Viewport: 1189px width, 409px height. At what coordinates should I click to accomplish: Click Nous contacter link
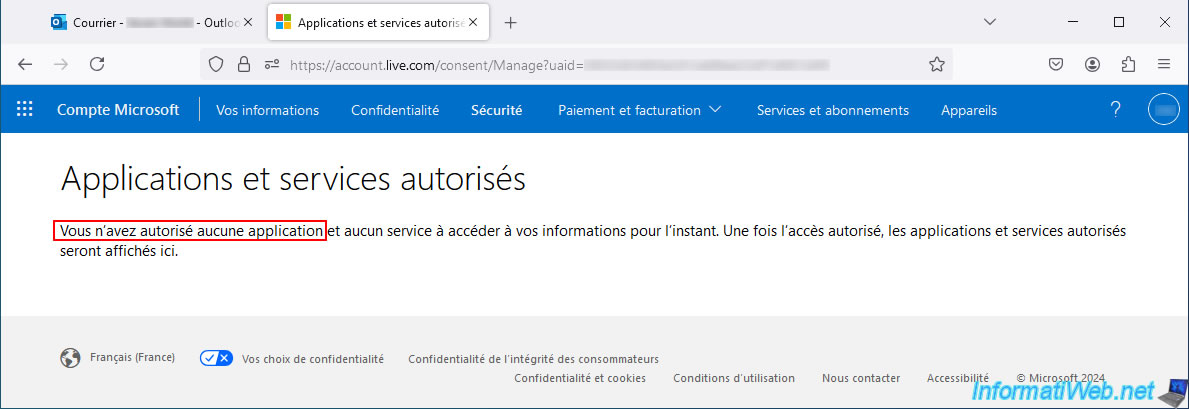861,378
